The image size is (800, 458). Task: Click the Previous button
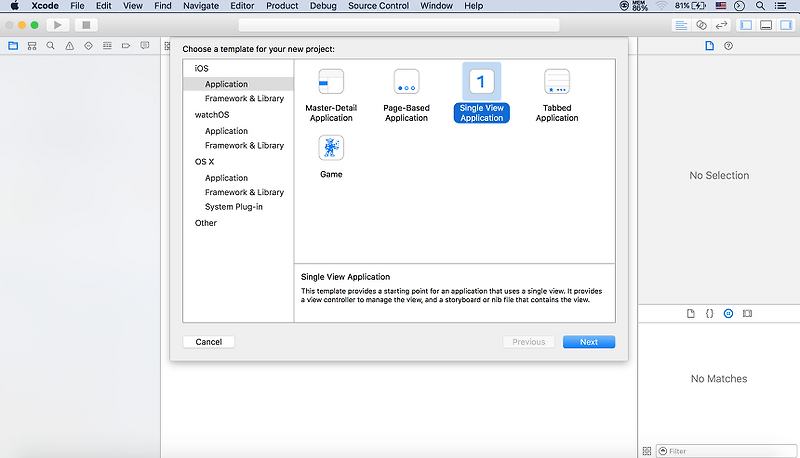529,342
